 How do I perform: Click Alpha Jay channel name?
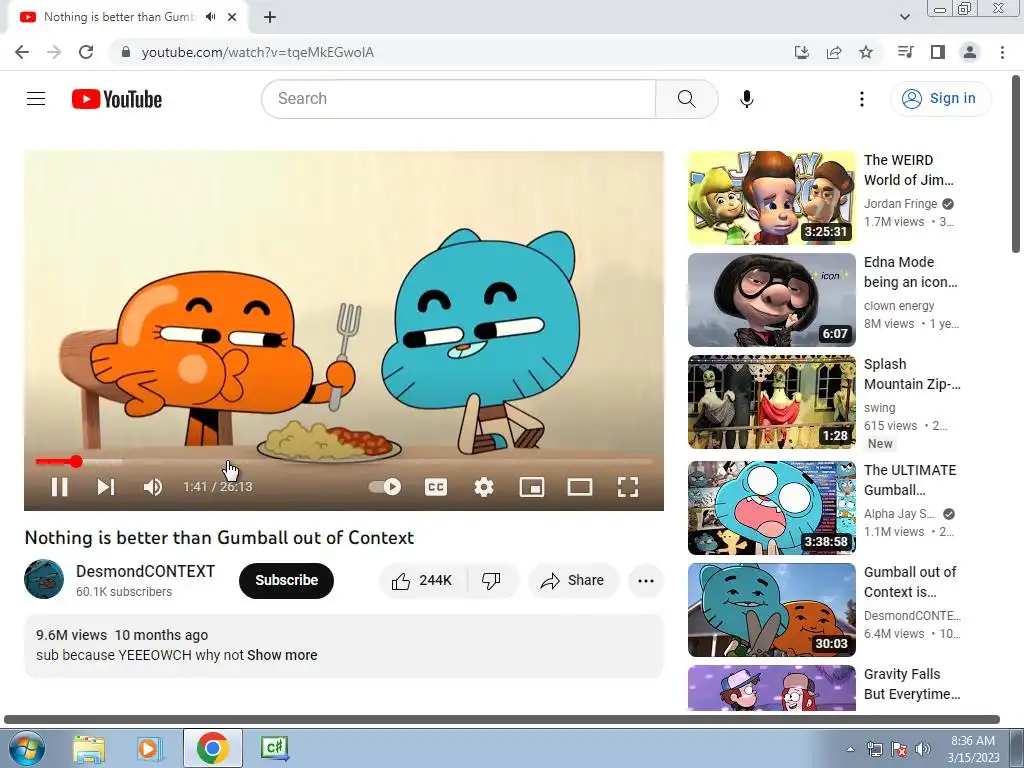pos(899,514)
